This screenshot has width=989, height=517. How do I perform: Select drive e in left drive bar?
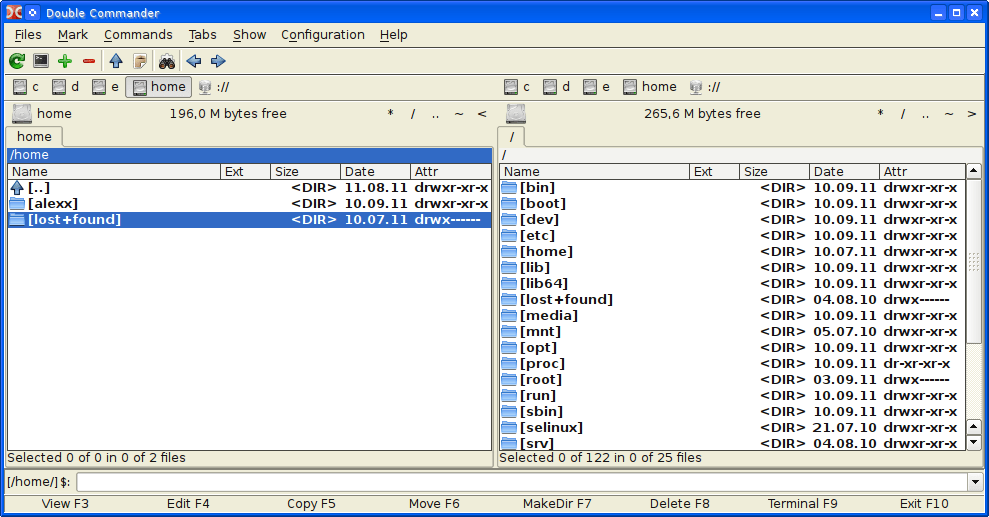click(x=106, y=87)
